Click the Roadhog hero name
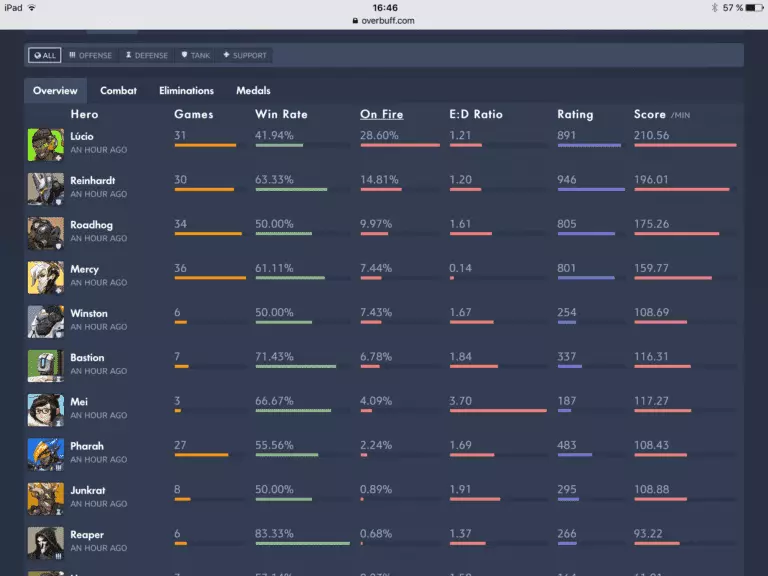Viewport: 768px width, 576px height. pyautogui.click(x=92, y=225)
